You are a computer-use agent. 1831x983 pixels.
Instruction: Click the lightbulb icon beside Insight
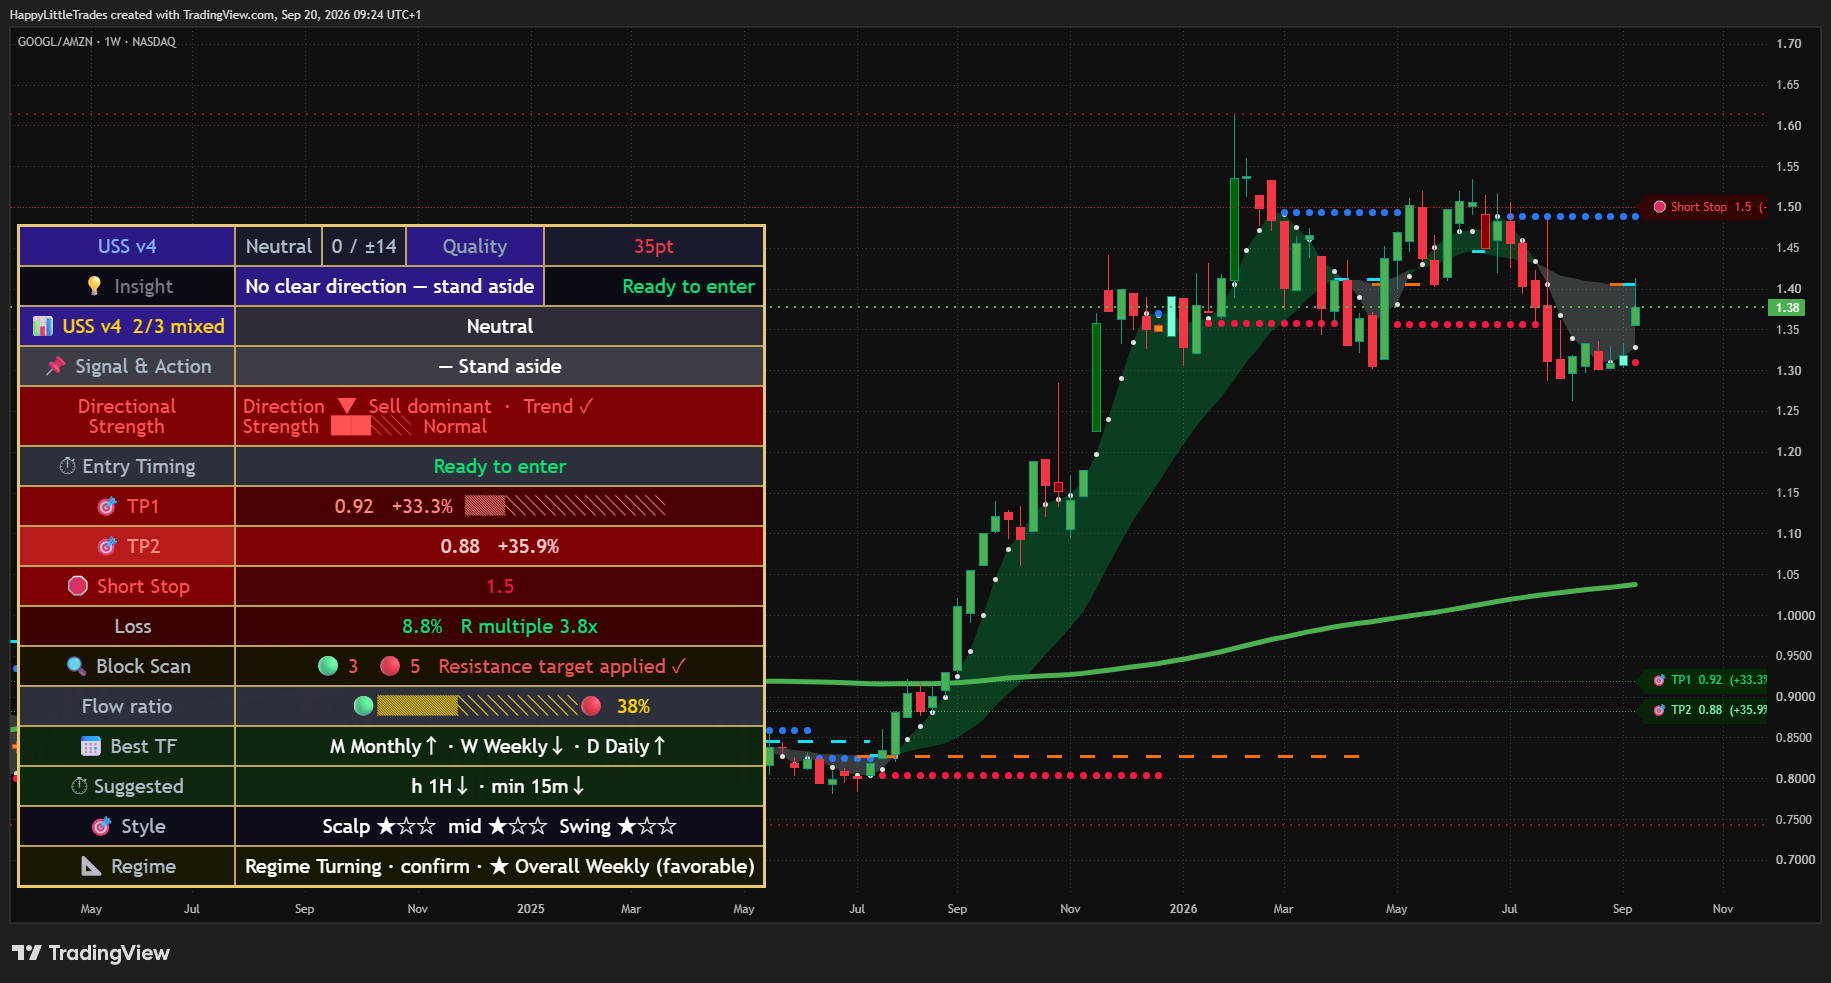click(x=94, y=286)
